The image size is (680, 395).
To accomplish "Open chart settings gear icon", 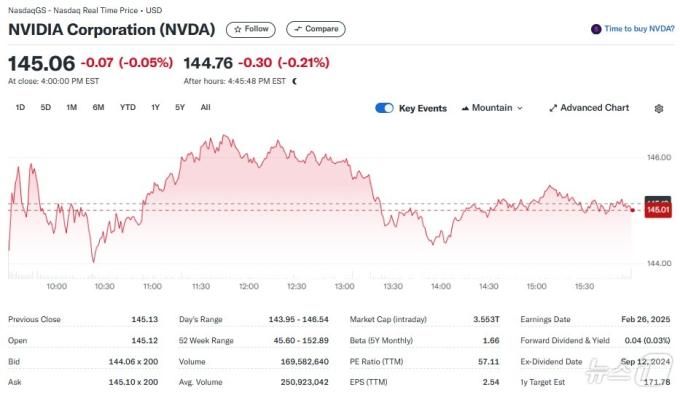I will click(659, 108).
